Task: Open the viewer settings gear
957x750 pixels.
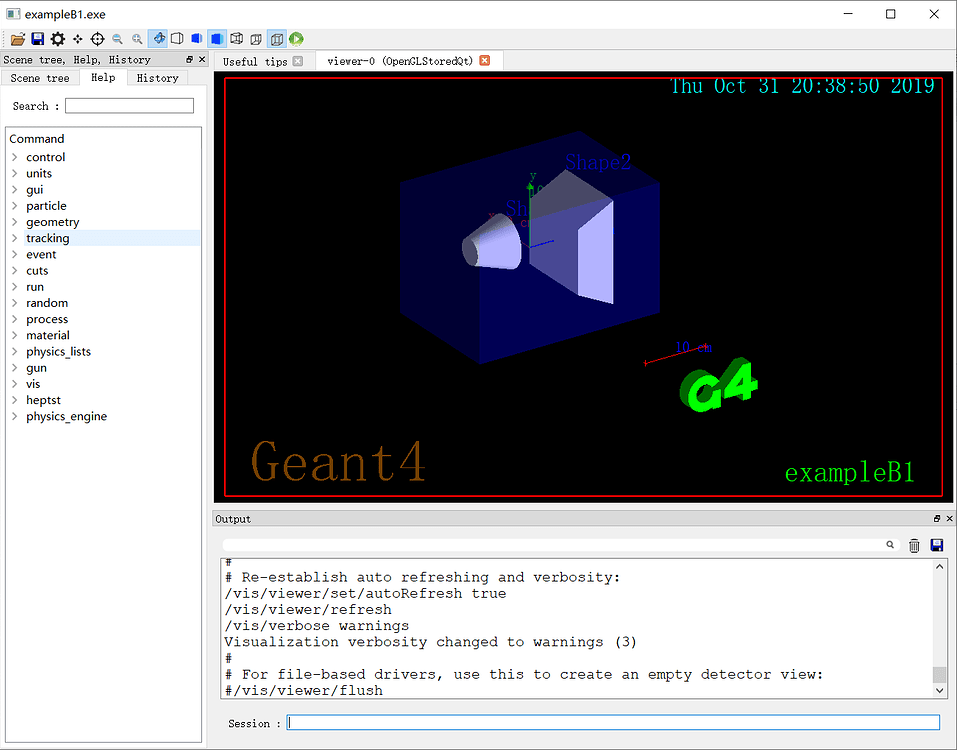Action: pyautogui.click(x=57, y=39)
